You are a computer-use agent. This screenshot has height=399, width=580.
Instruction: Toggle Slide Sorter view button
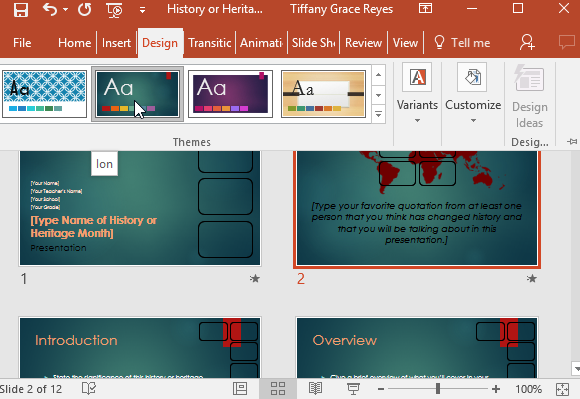(278, 389)
